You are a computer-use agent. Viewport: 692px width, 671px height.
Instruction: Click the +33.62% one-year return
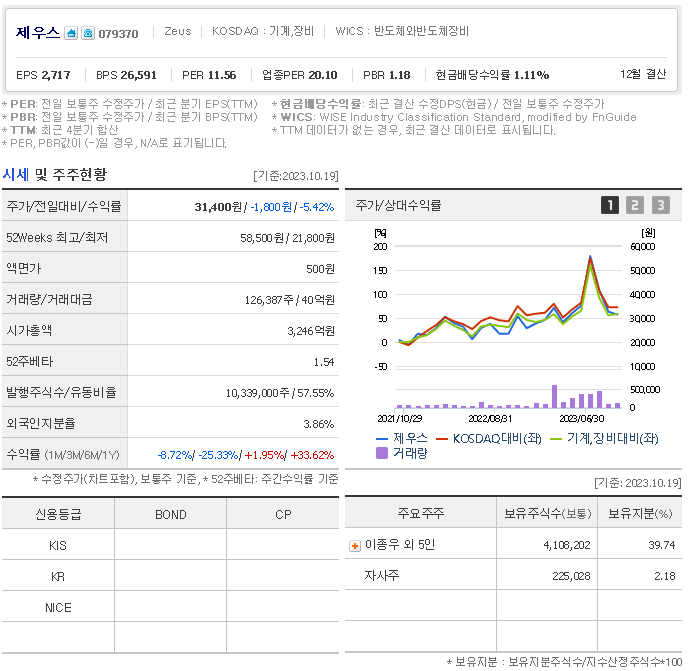pos(312,455)
